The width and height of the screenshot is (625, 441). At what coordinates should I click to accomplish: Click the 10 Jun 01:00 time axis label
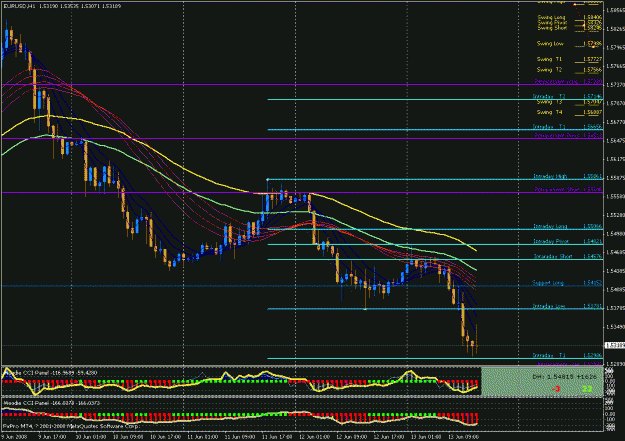90,437
